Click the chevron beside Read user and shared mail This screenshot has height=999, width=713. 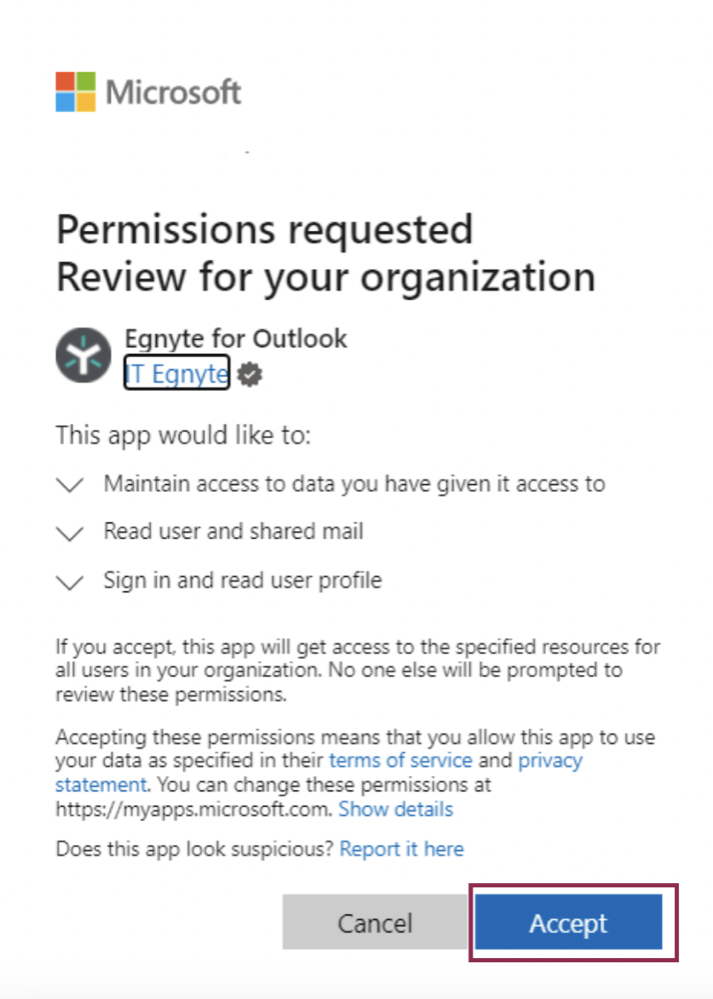69,534
